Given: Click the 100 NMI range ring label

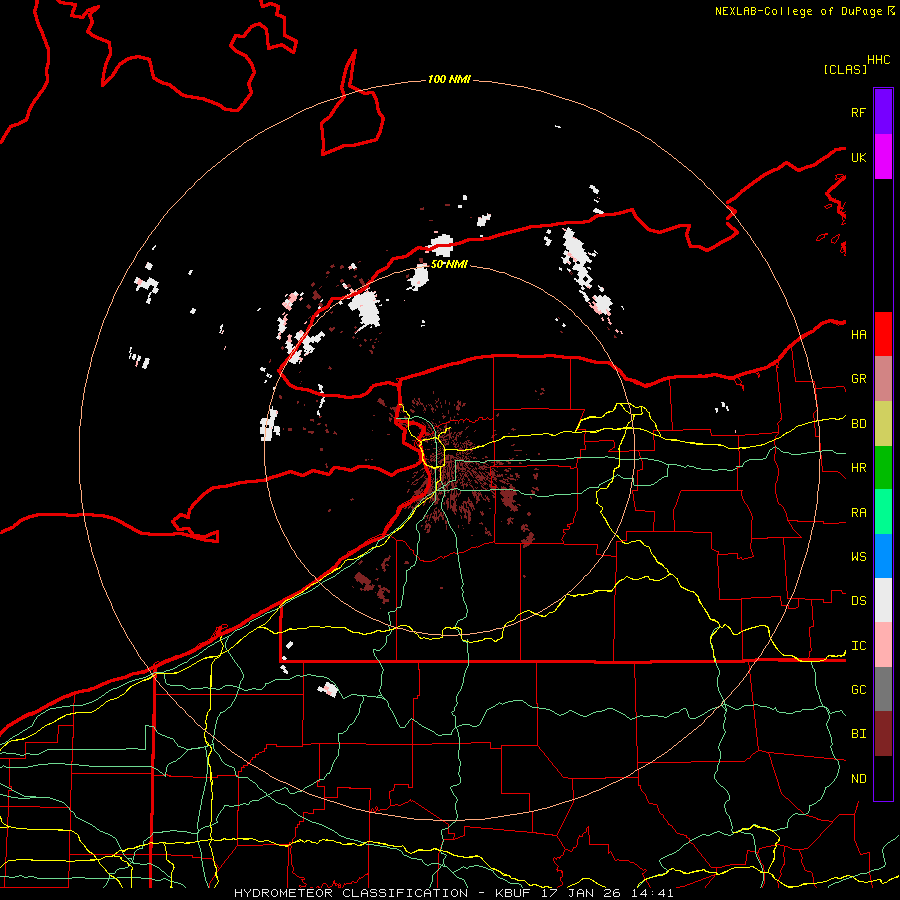Looking at the screenshot, I should (x=449, y=79).
